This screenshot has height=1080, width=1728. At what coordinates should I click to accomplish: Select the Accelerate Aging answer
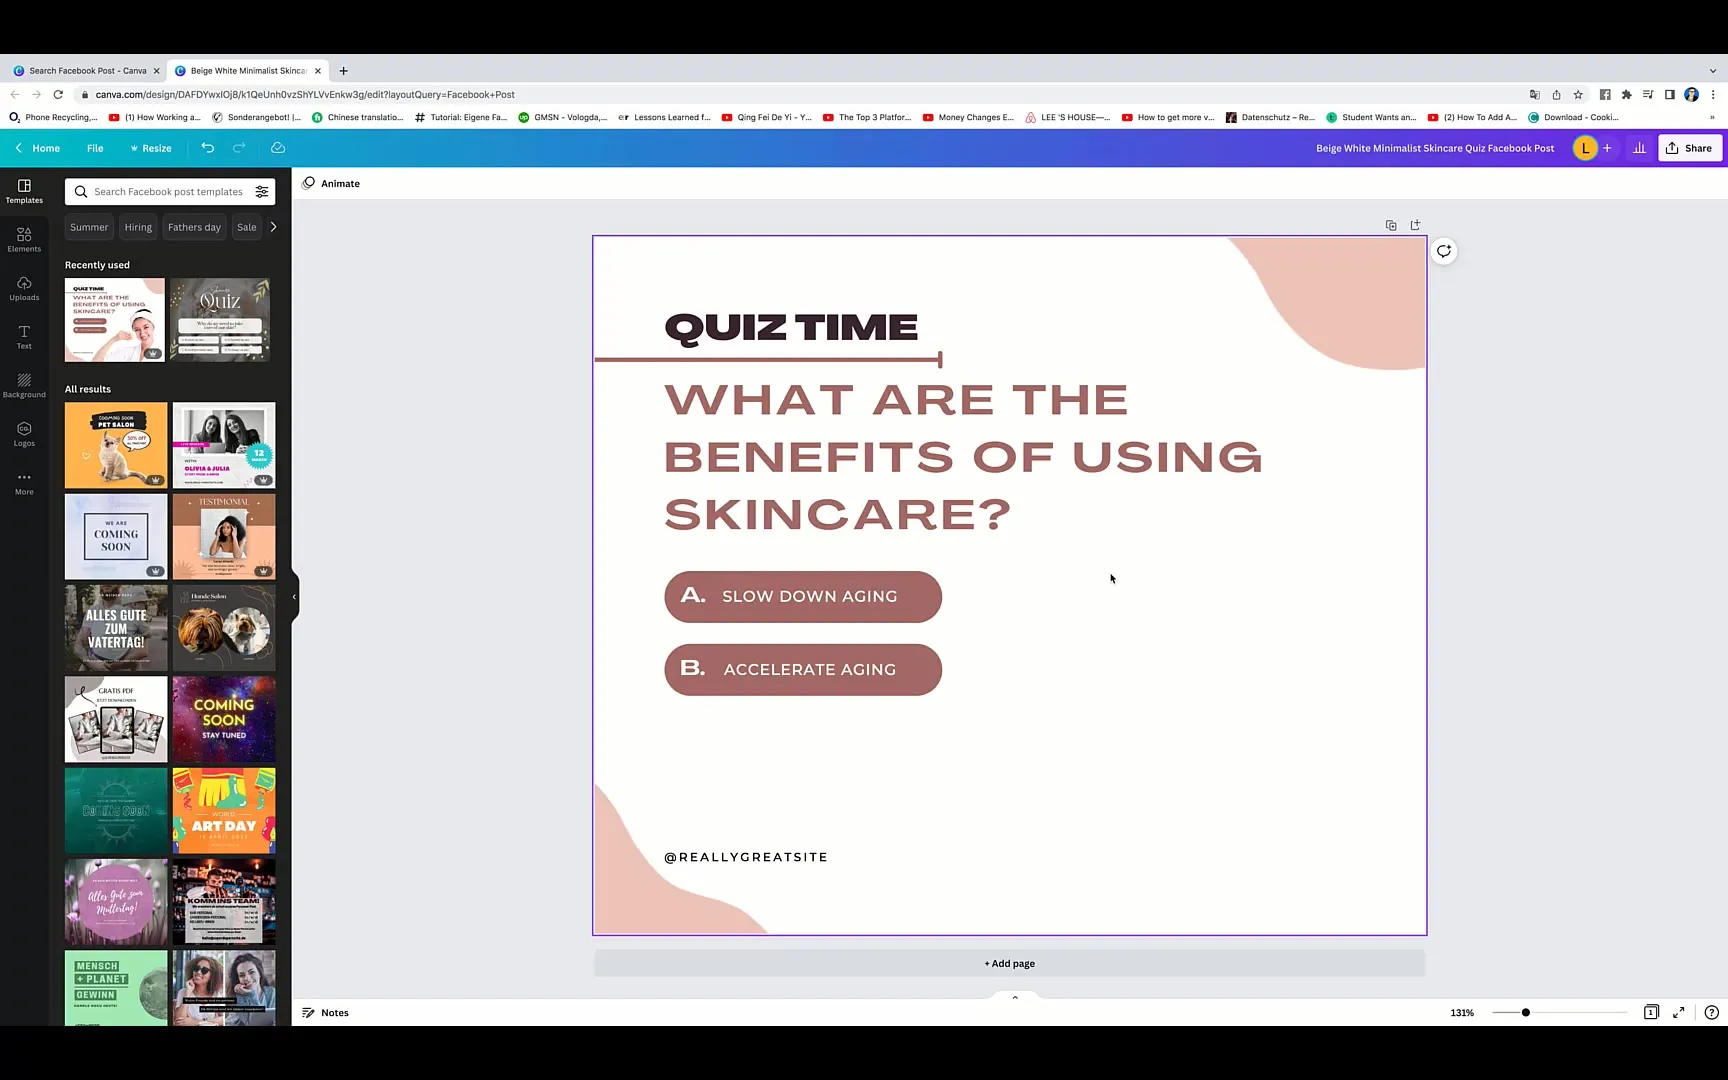point(803,669)
